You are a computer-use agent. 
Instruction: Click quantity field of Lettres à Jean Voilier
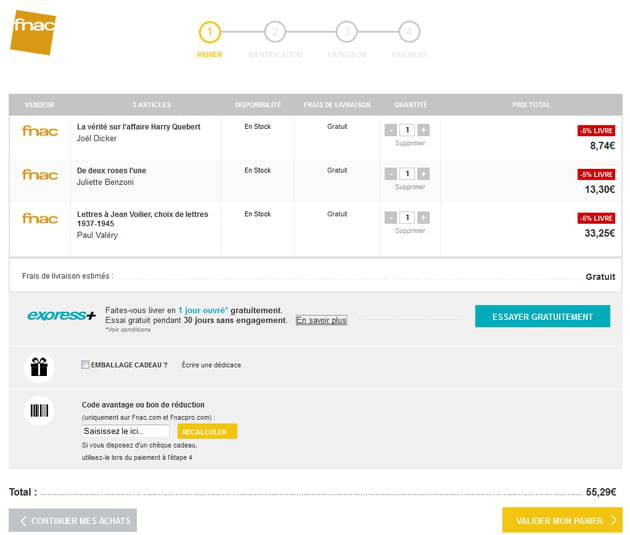[407, 217]
